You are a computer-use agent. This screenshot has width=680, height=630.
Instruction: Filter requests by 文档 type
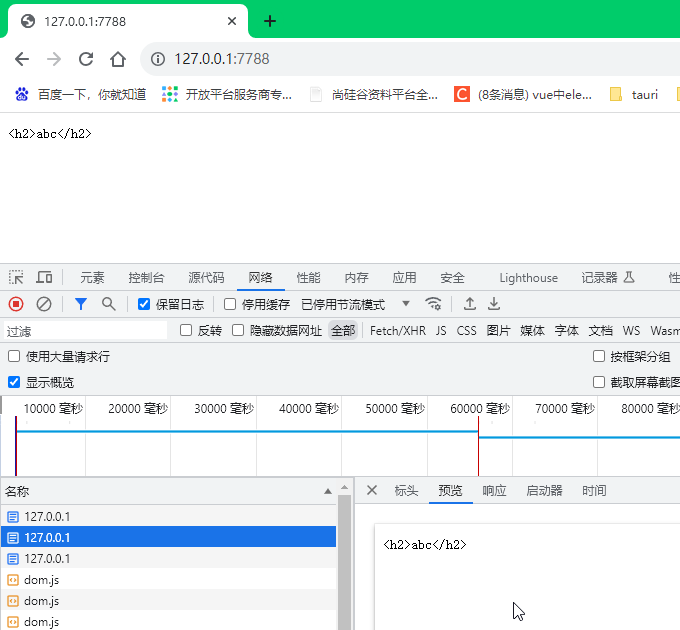[600, 331]
